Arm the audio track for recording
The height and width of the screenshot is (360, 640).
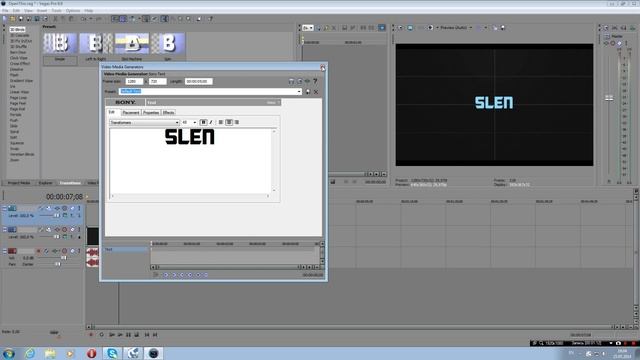click(39, 251)
